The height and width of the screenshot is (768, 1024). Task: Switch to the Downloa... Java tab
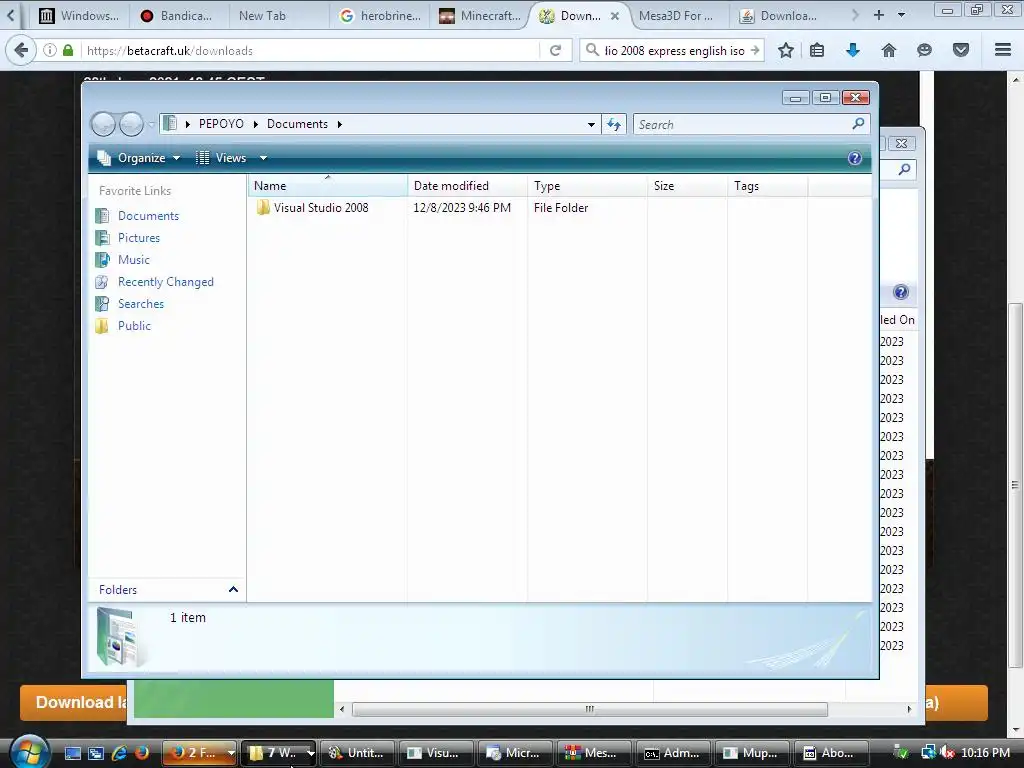(780, 16)
